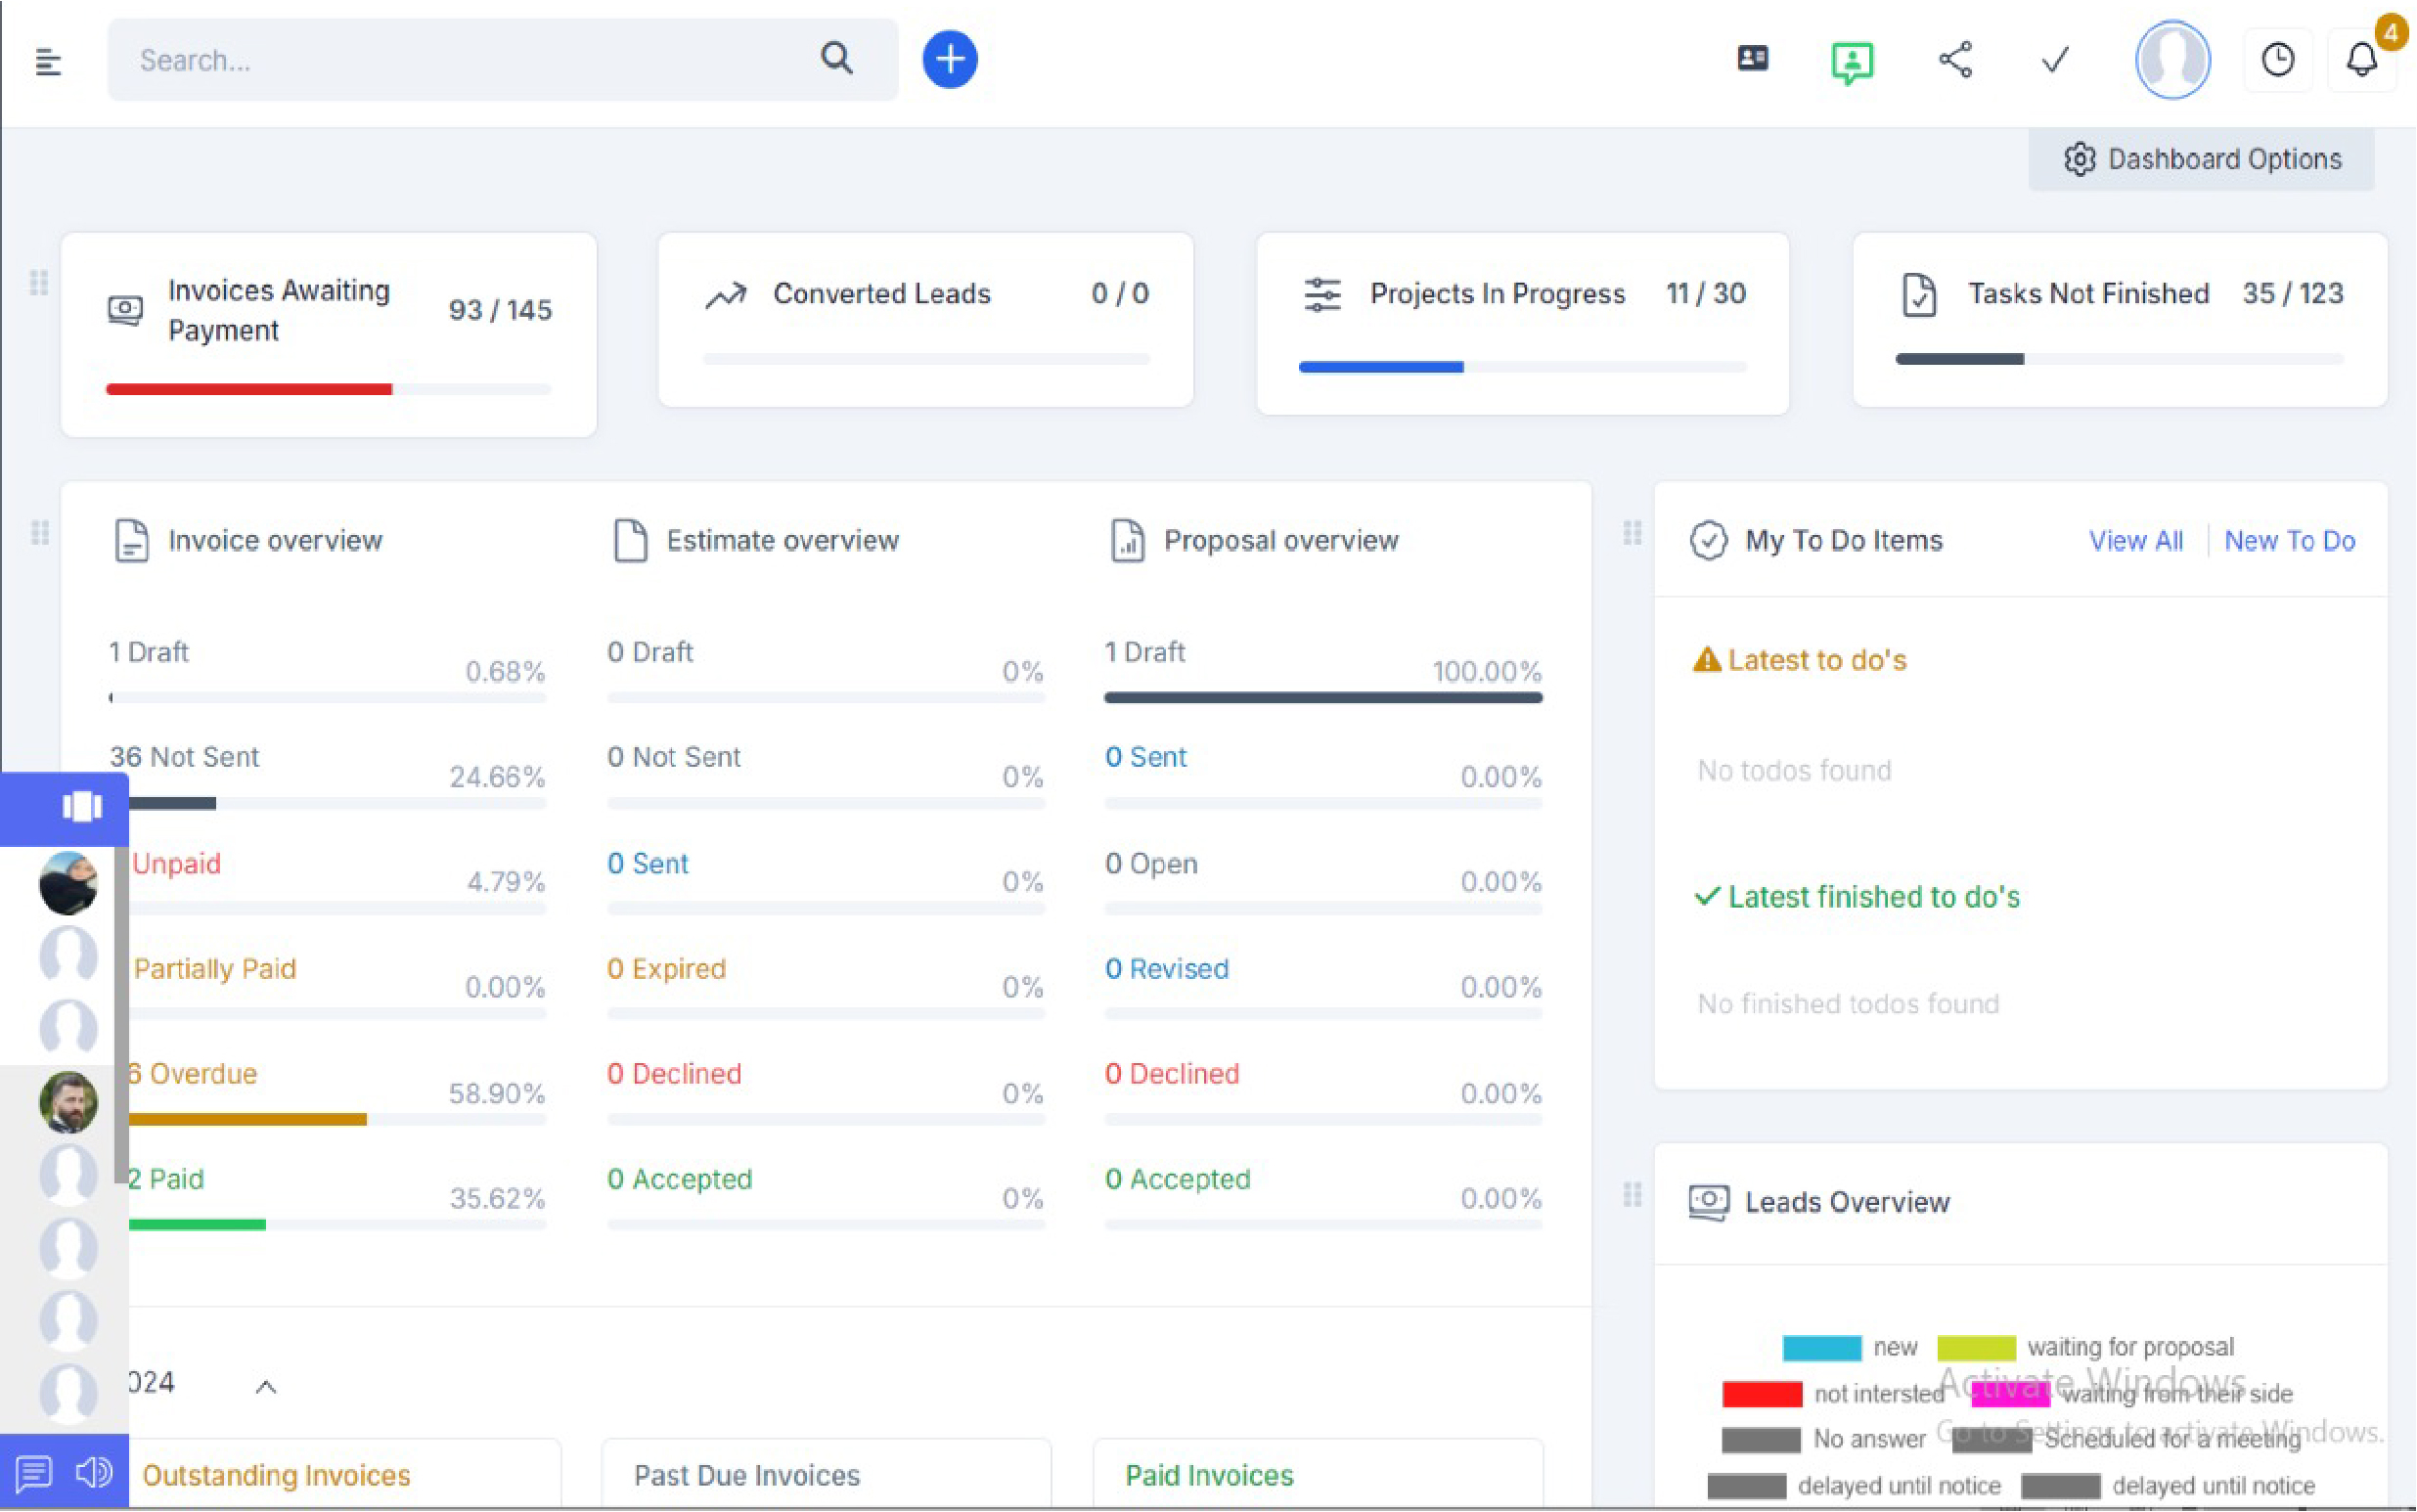Click the search magnifier icon

[x=837, y=59]
